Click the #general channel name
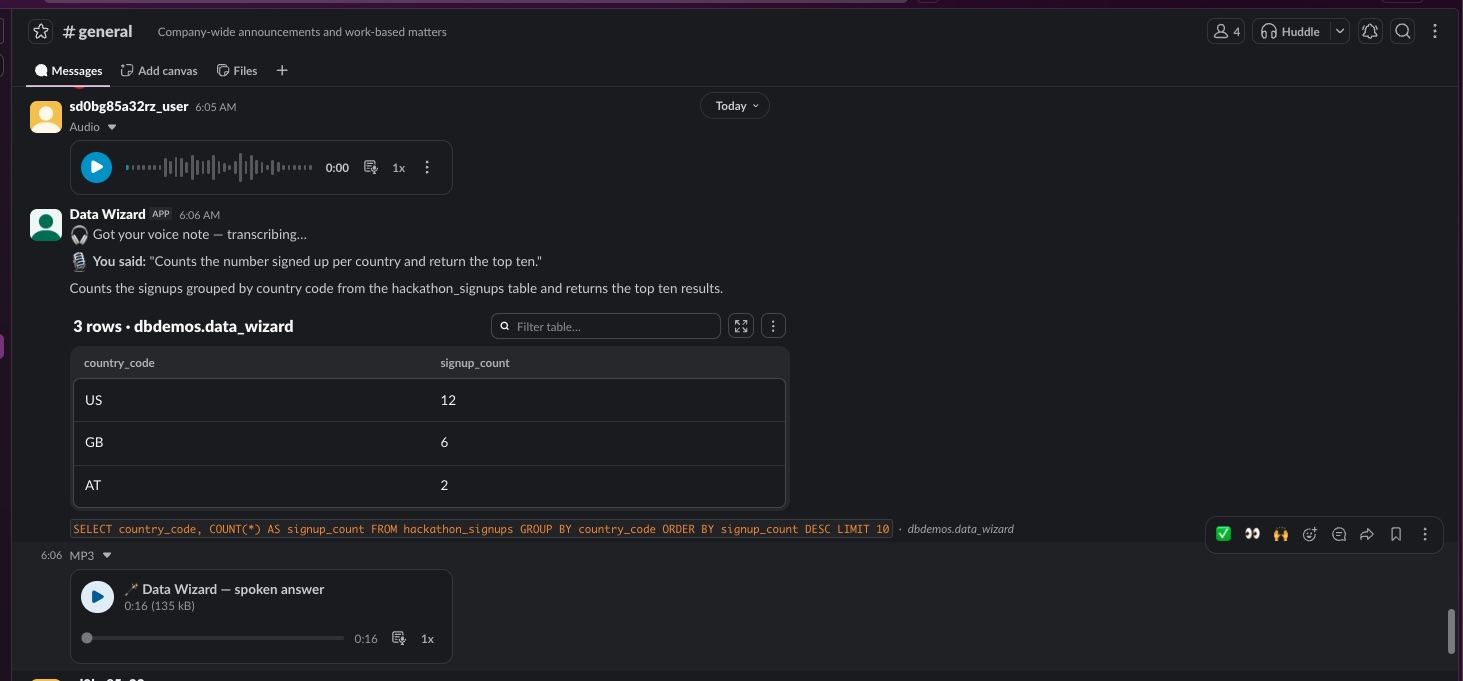Screen dimensions: 1463x681 97,32
